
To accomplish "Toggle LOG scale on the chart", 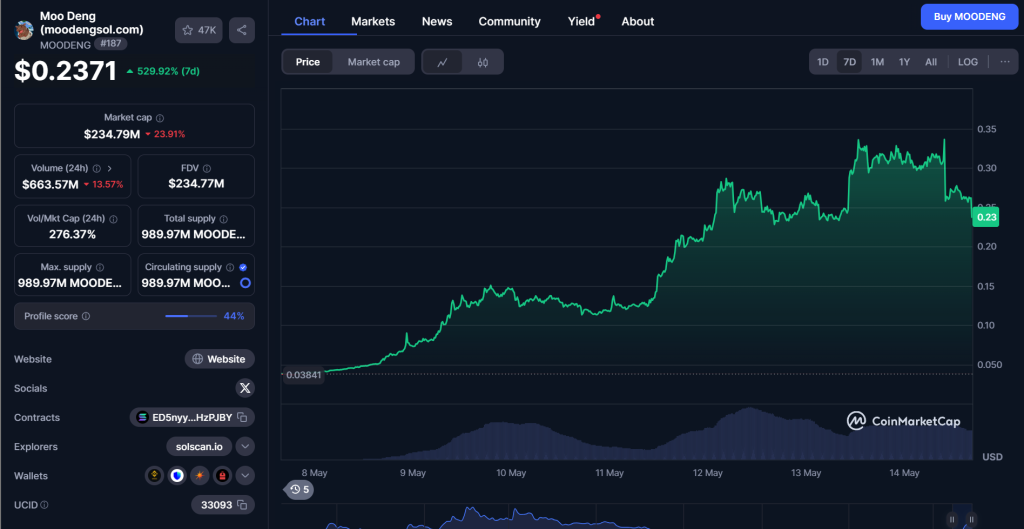I will tap(968, 62).
